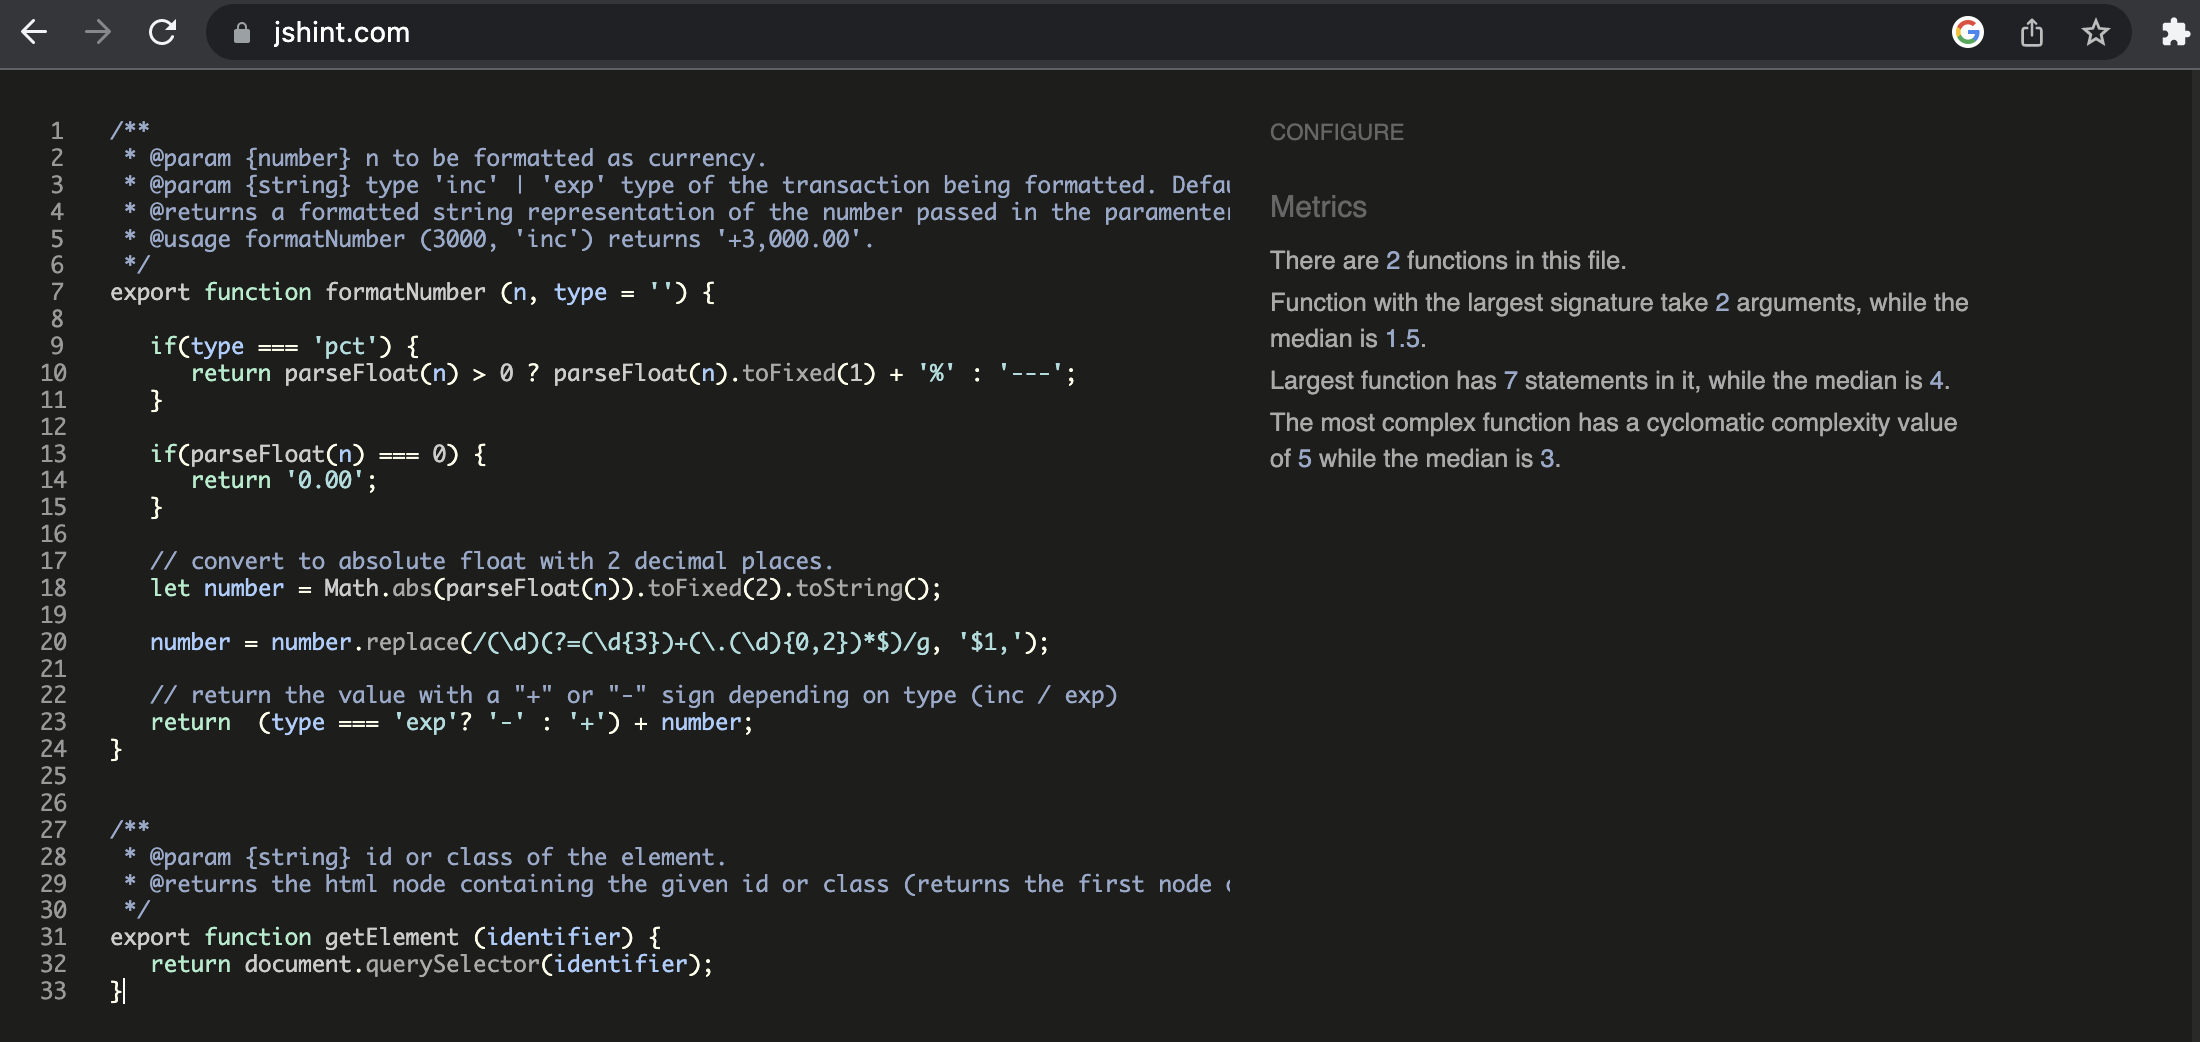View site info via the lock icon

point(241,33)
